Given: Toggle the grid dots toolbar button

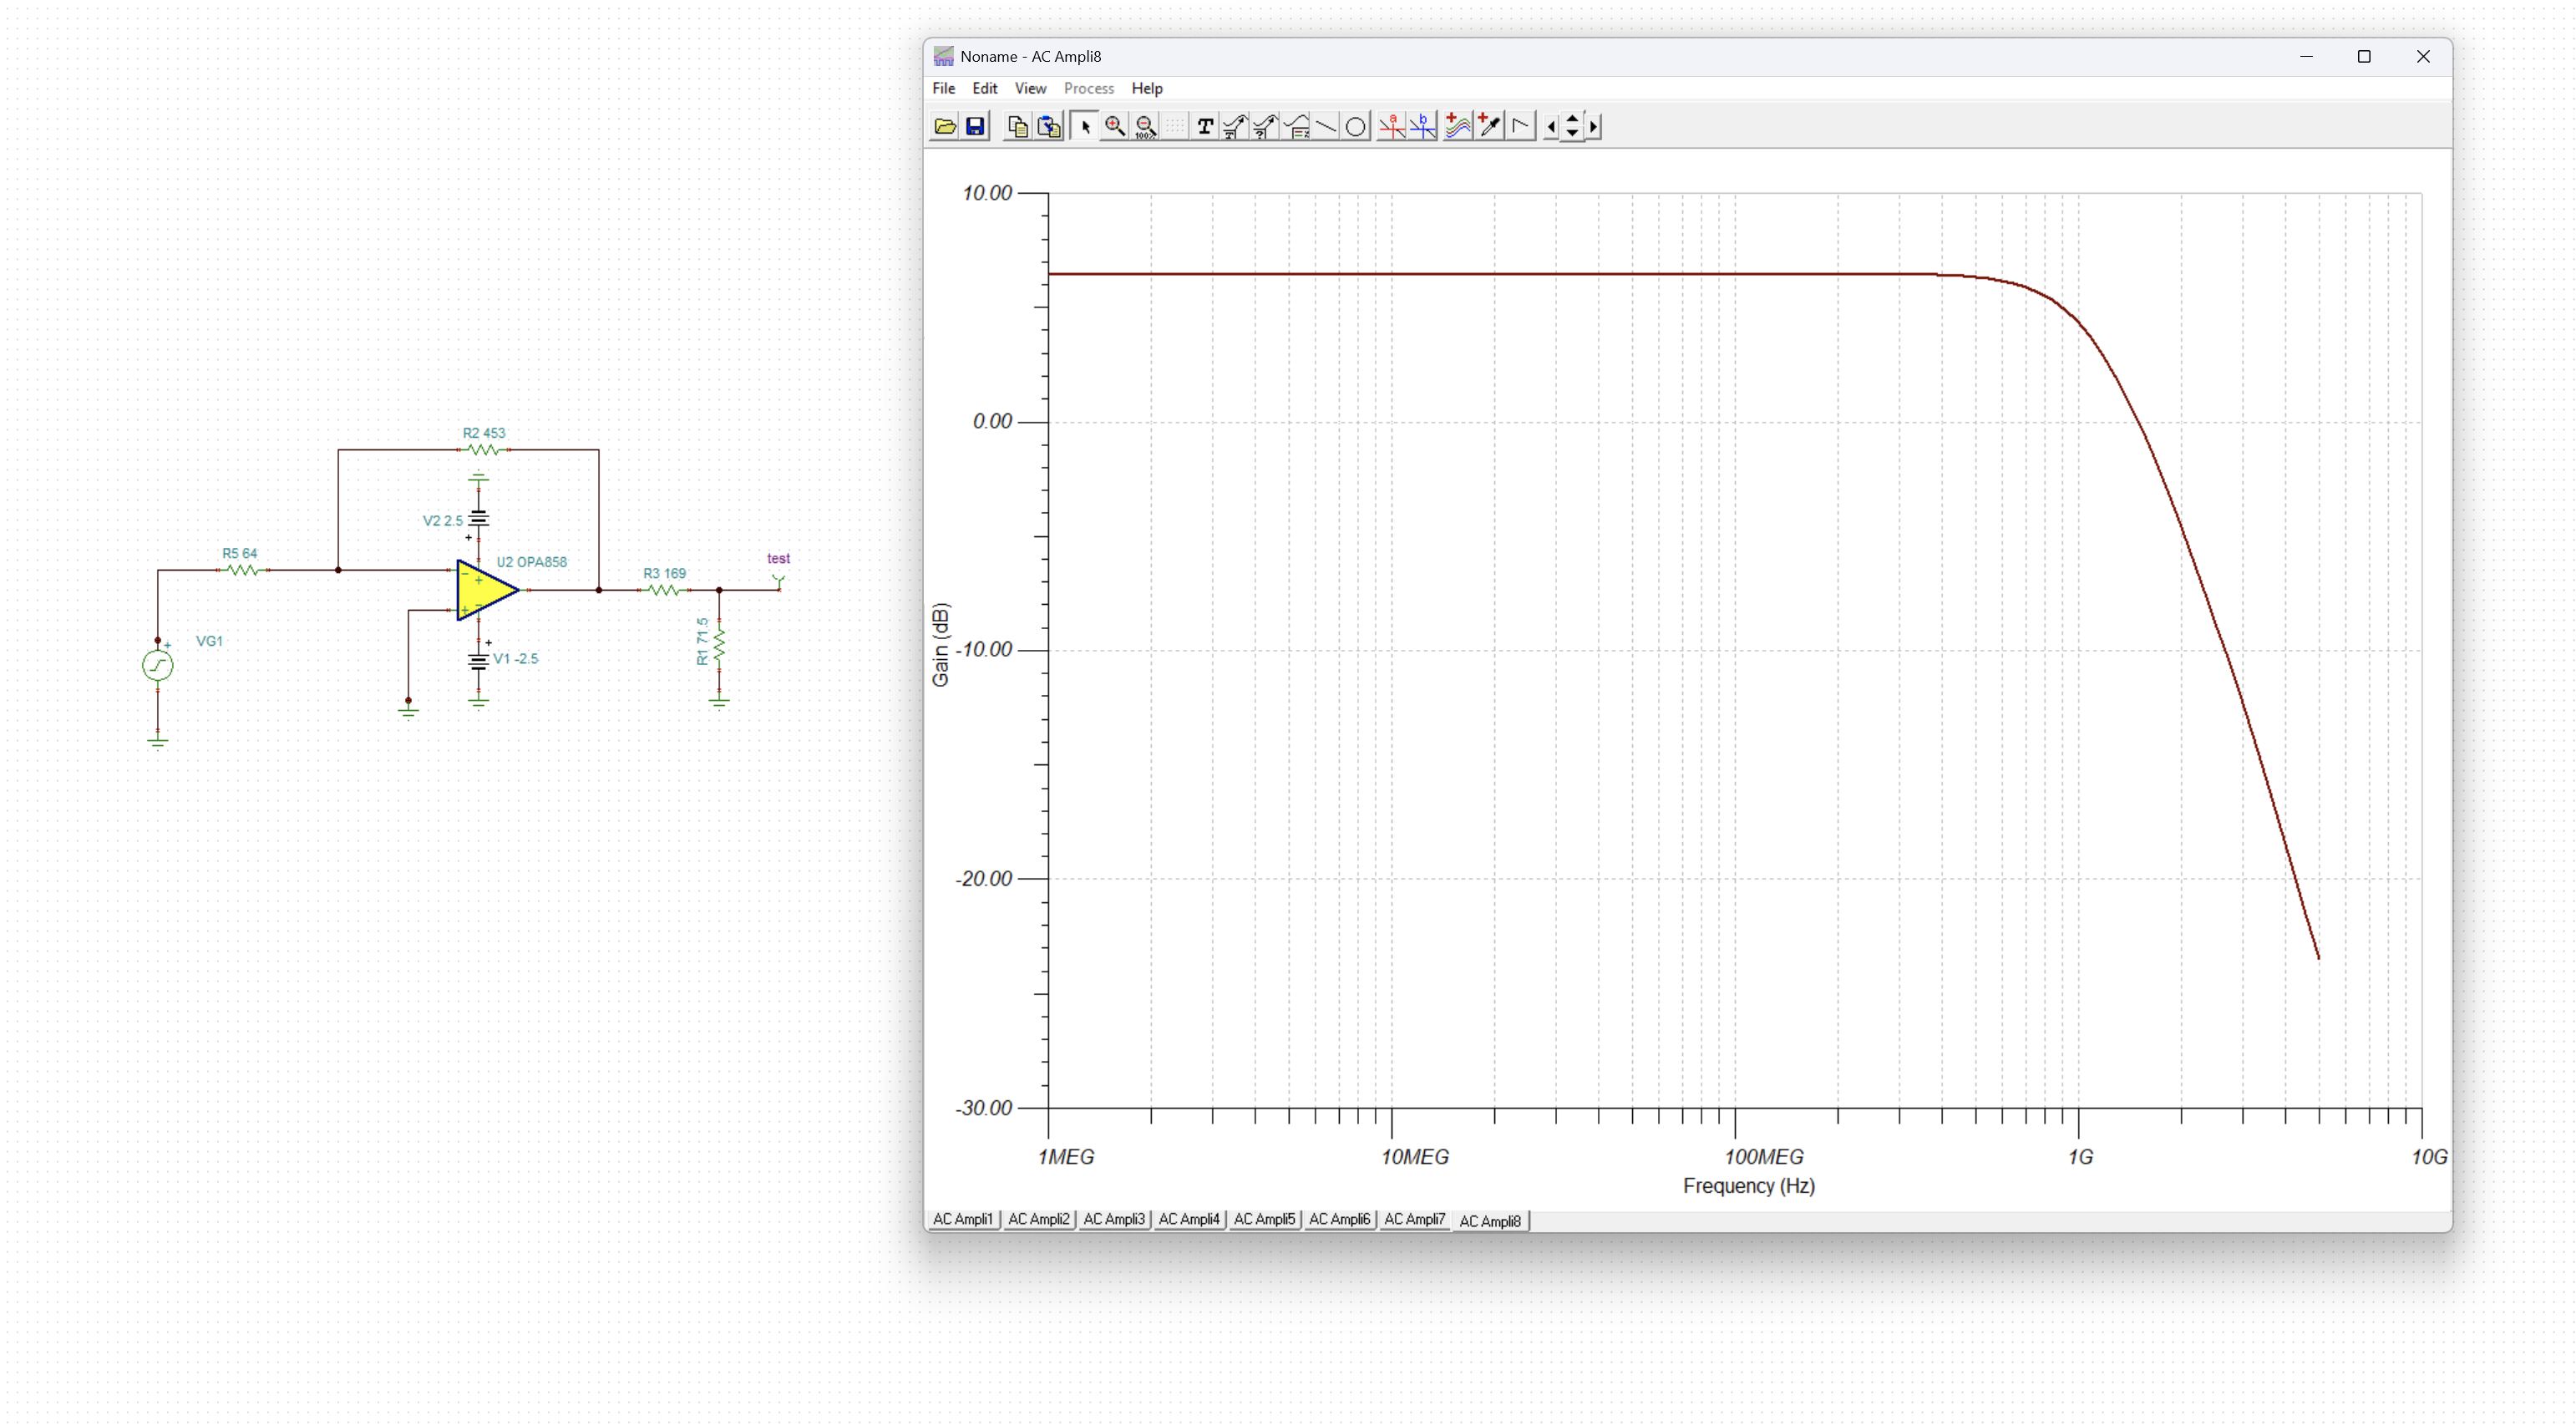Looking at the screenshot, I should coord(1175,126).
